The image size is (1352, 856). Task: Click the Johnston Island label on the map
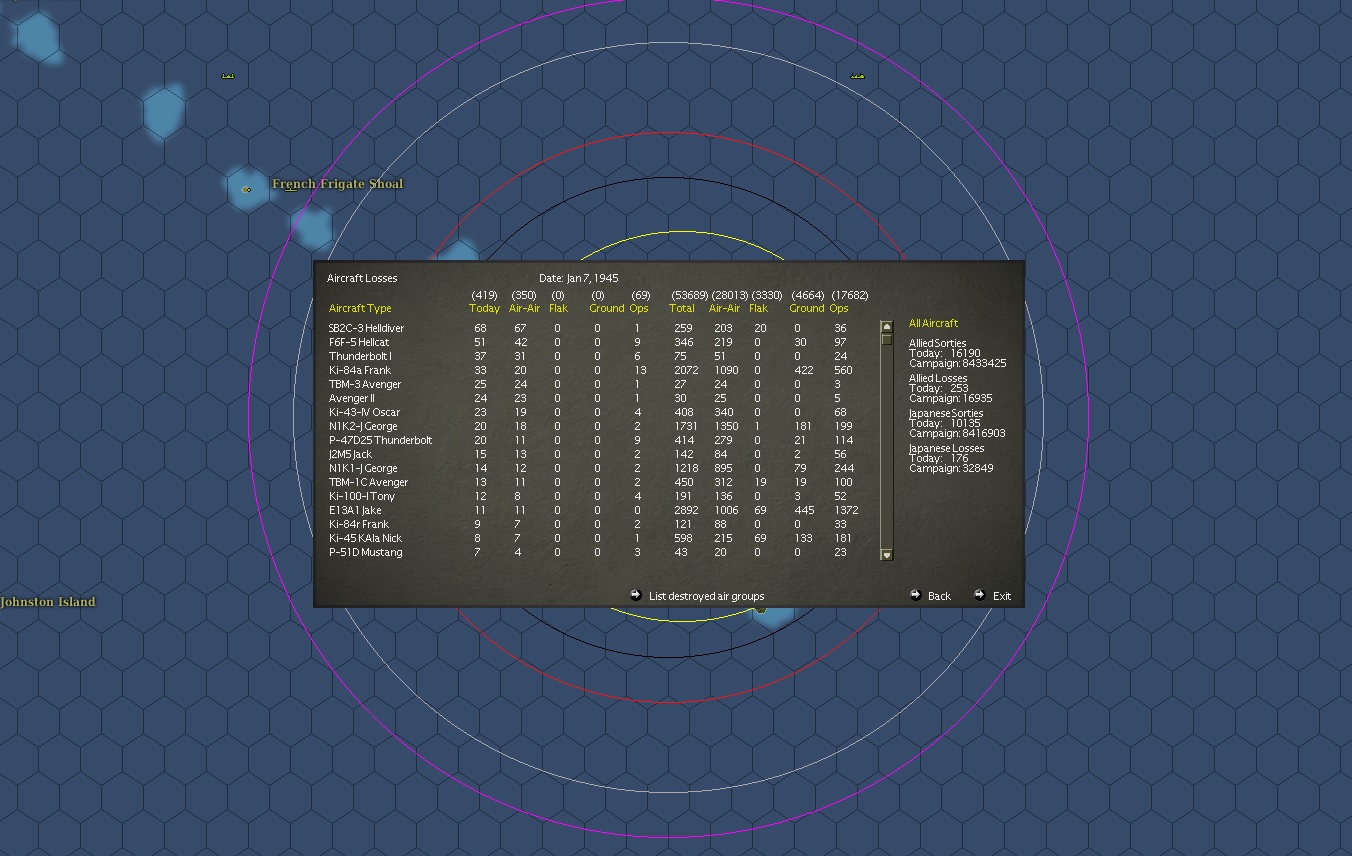(x=50, y=601)
